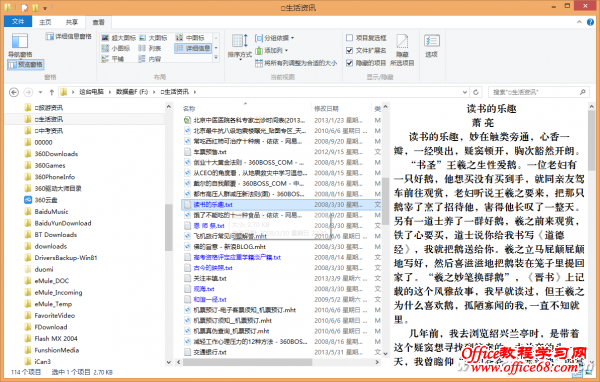Click 将所有列调整为合适的大小

pyautogui.click(x=296, y=63)
